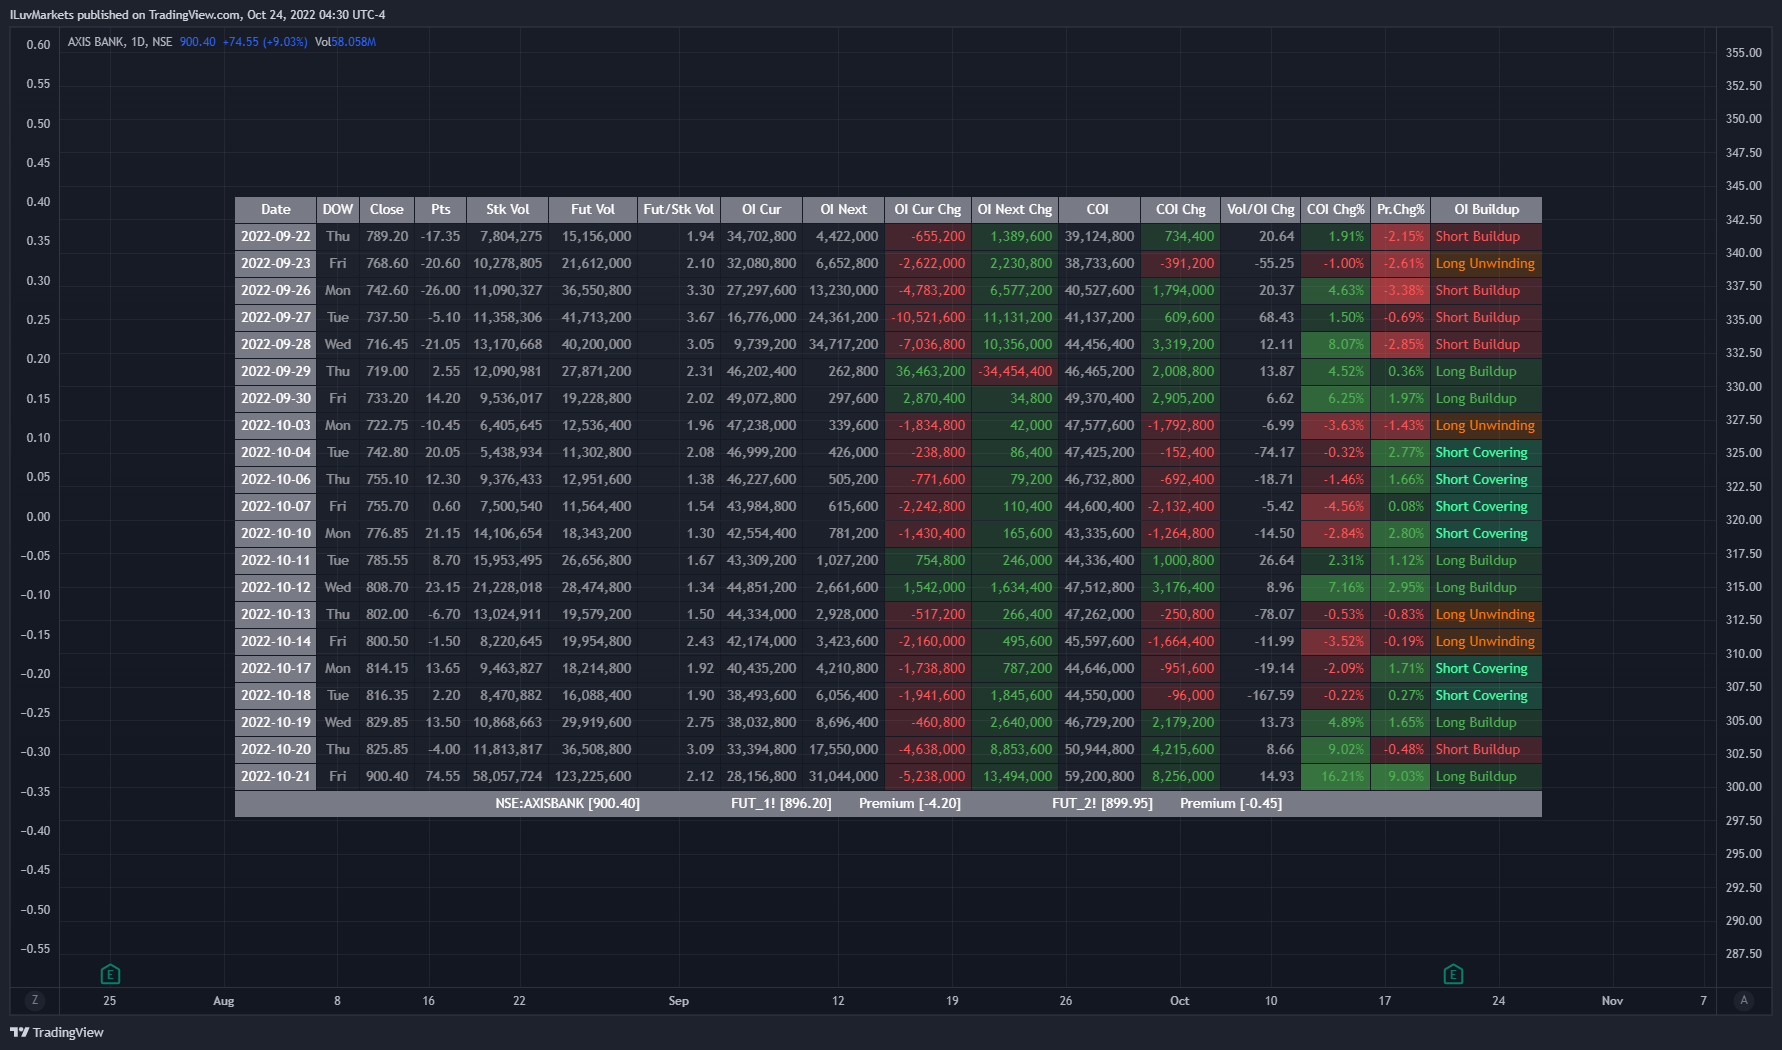The height and width of the screenshot is (1050, 1782).
Task: Click the OI Buildup column header
Action: pyautogui.click(x=1487, y=210)
